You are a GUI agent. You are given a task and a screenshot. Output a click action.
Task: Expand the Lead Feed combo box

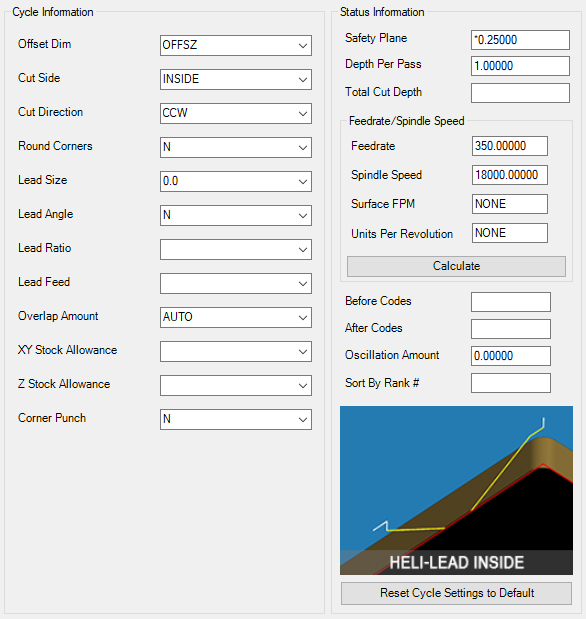[x=236, y=283]
